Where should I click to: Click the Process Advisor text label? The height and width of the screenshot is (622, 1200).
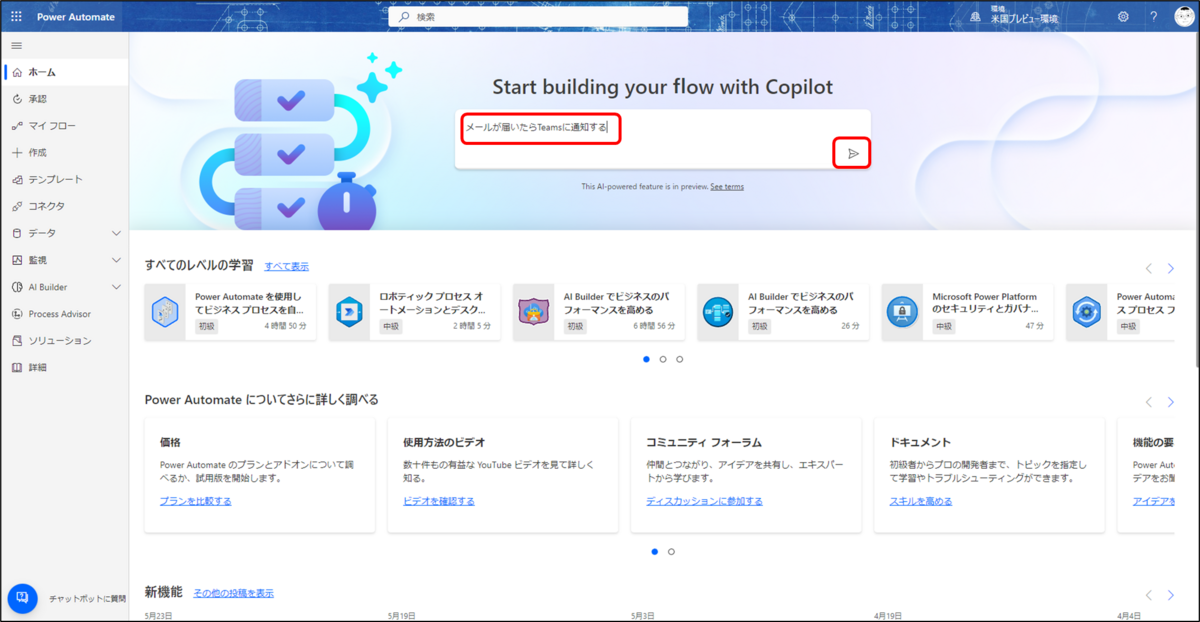(x=60, y=314)
